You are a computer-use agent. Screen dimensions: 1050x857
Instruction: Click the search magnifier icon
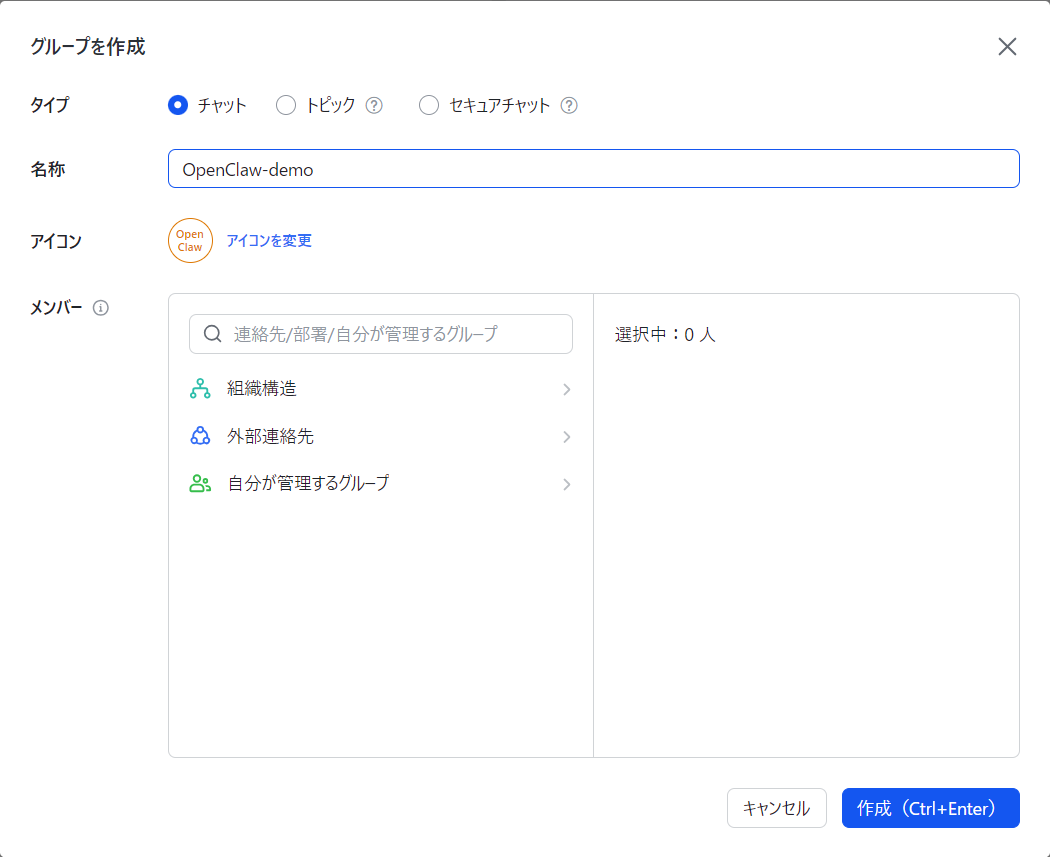213,333
